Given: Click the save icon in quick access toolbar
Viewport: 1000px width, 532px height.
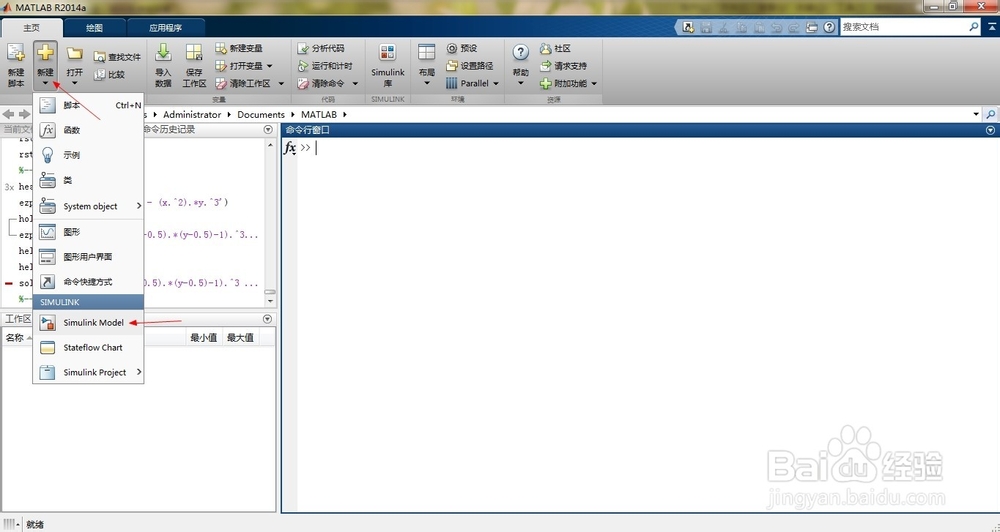Looking at the screenshot, I should pyautogui.click(x=706, y=27).
